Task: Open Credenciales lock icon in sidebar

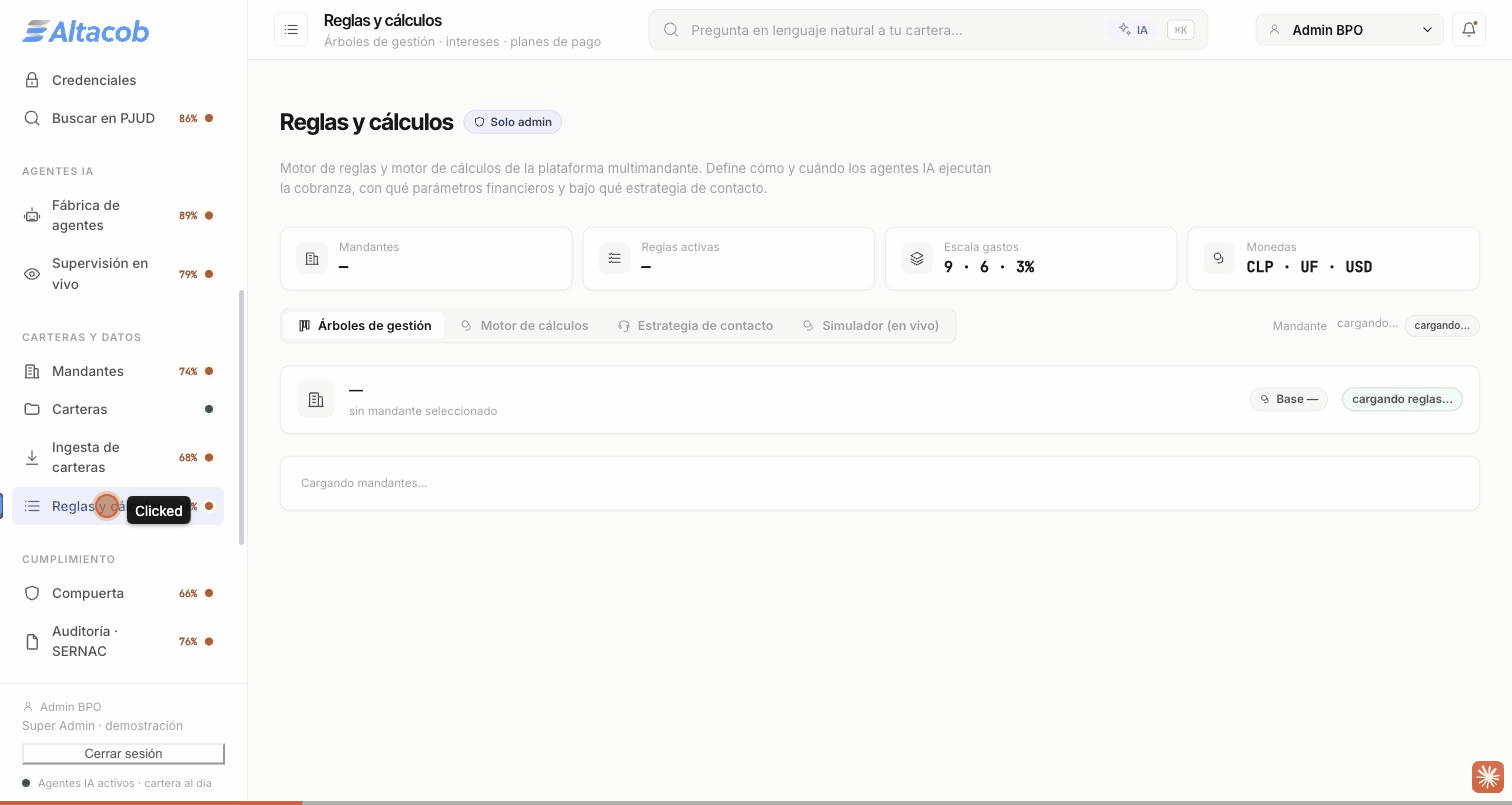Action: 32,80
